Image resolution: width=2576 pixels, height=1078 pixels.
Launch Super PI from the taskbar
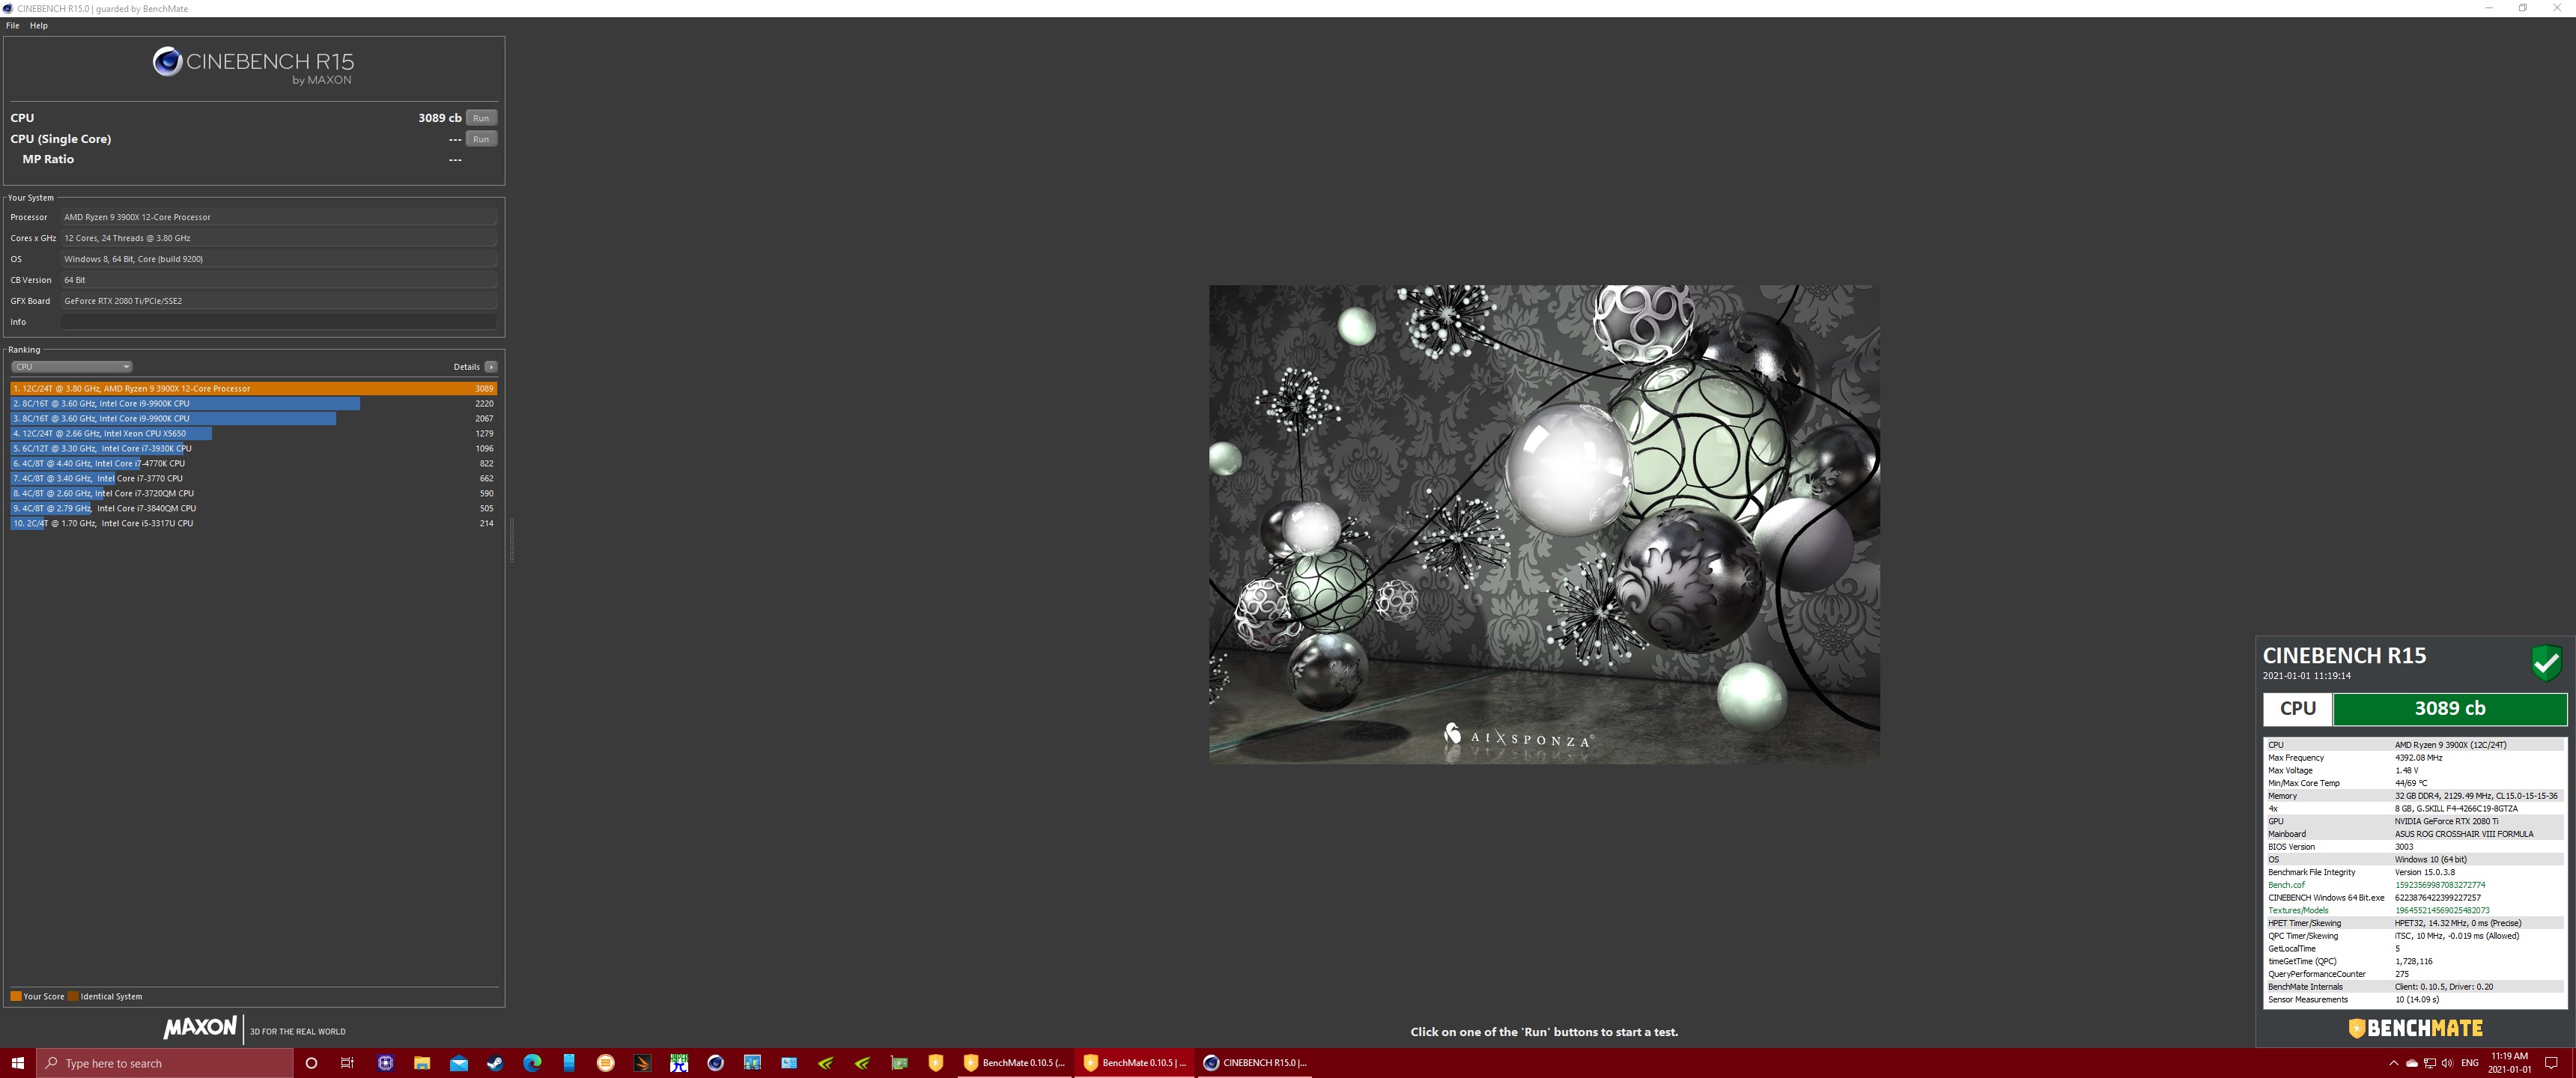click(679, 1063)
